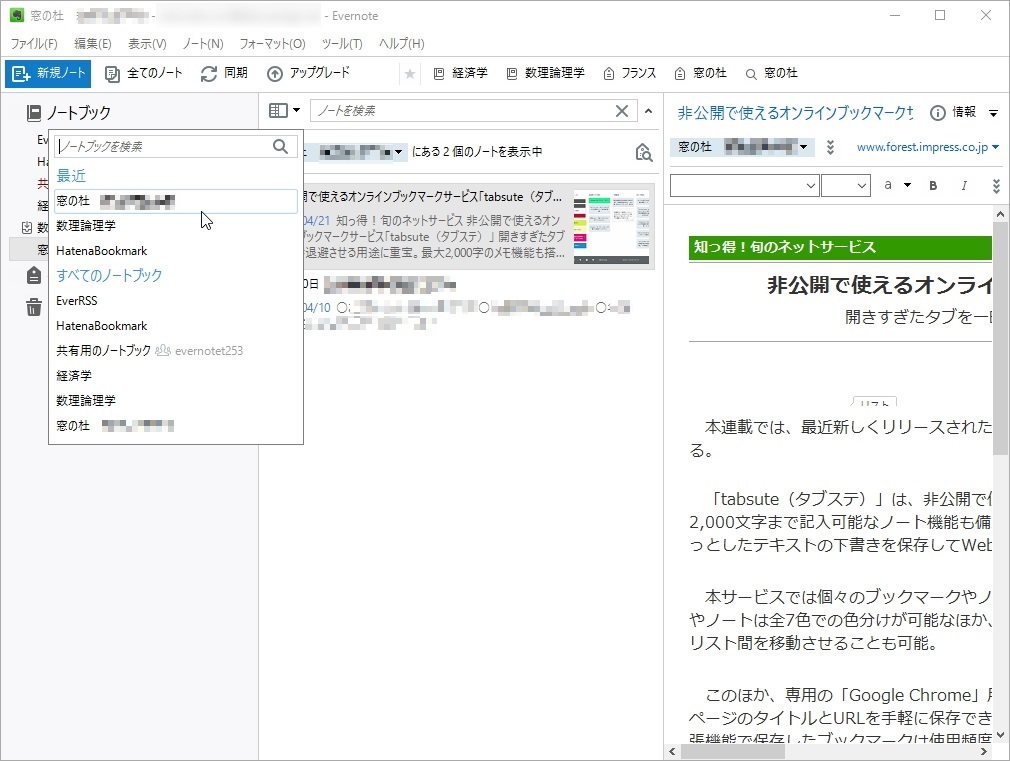The width and height of the screenshot is (1010, 761).
Task: Open the notebook selector dropdown above the editor
Action: pyautogui.click(x=743, y=146)
